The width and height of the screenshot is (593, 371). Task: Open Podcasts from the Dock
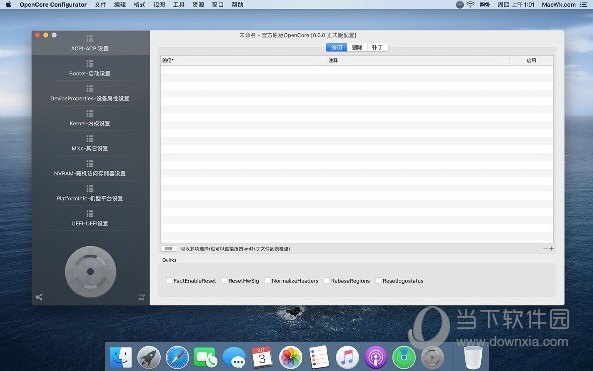pos(376,357)
